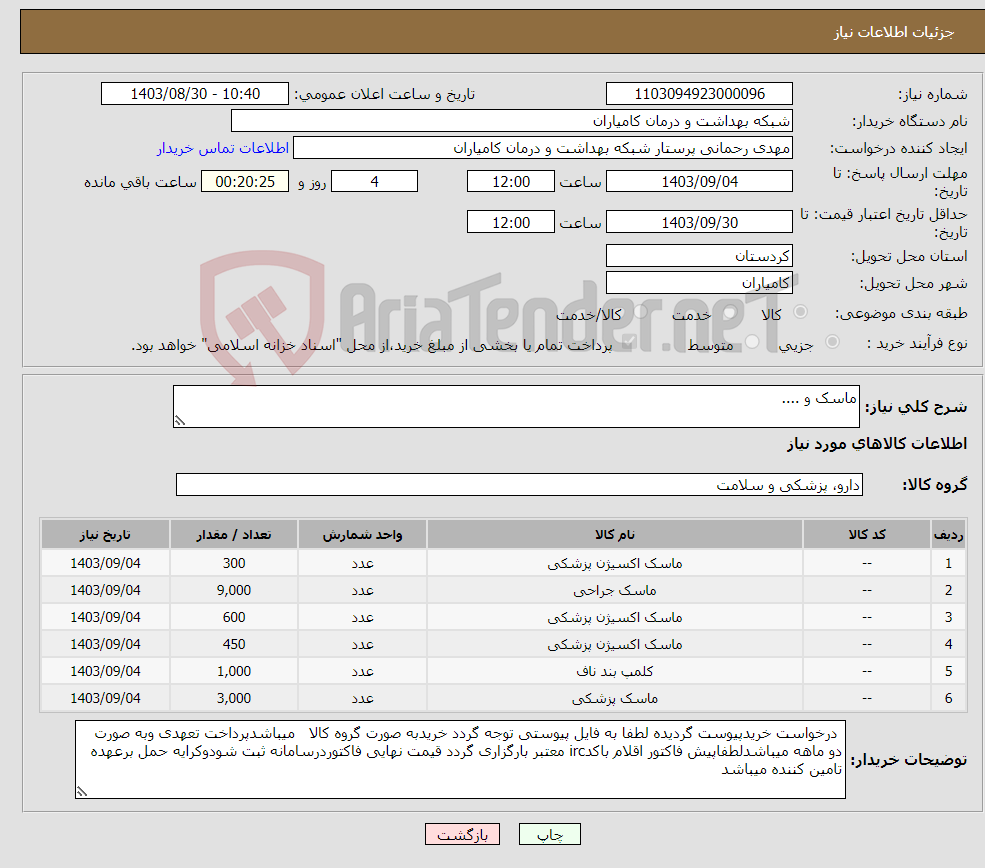Image resolution: width=985 pixels, height=868 pixels.
Task: Select the کالا radio button
Action: click(800, 312)
